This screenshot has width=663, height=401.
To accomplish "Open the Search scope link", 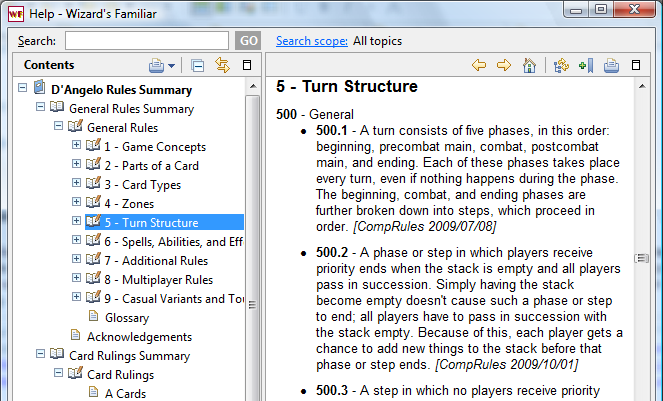I will click(312, 41).
